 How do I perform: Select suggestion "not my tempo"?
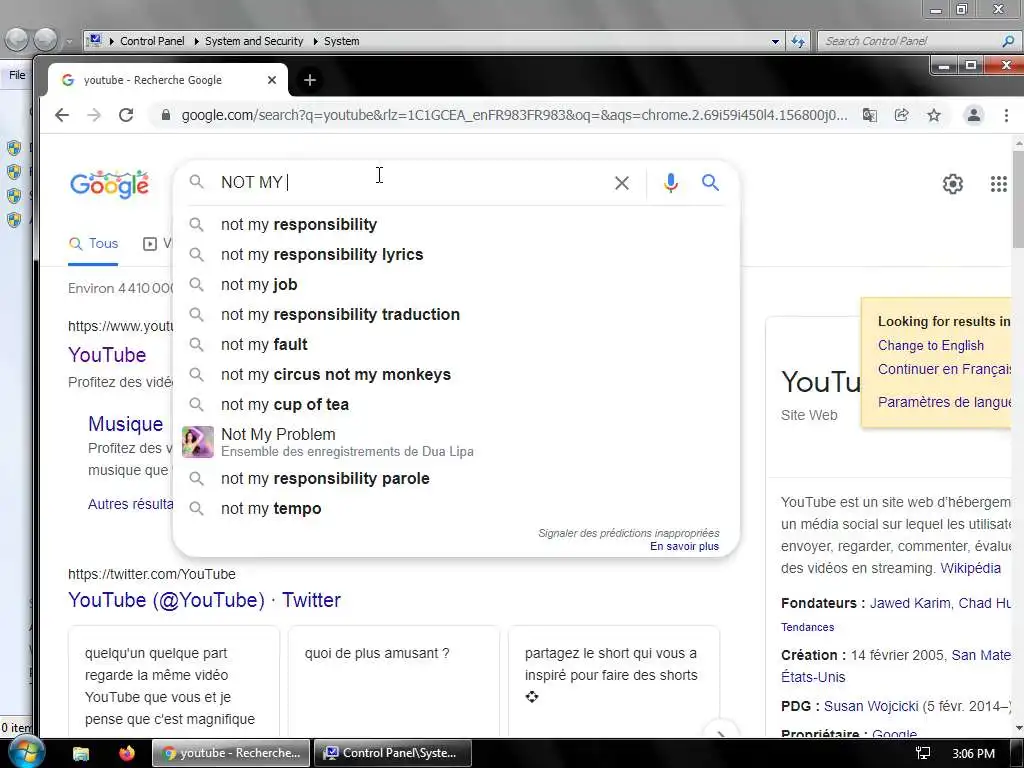pos(456,509)
